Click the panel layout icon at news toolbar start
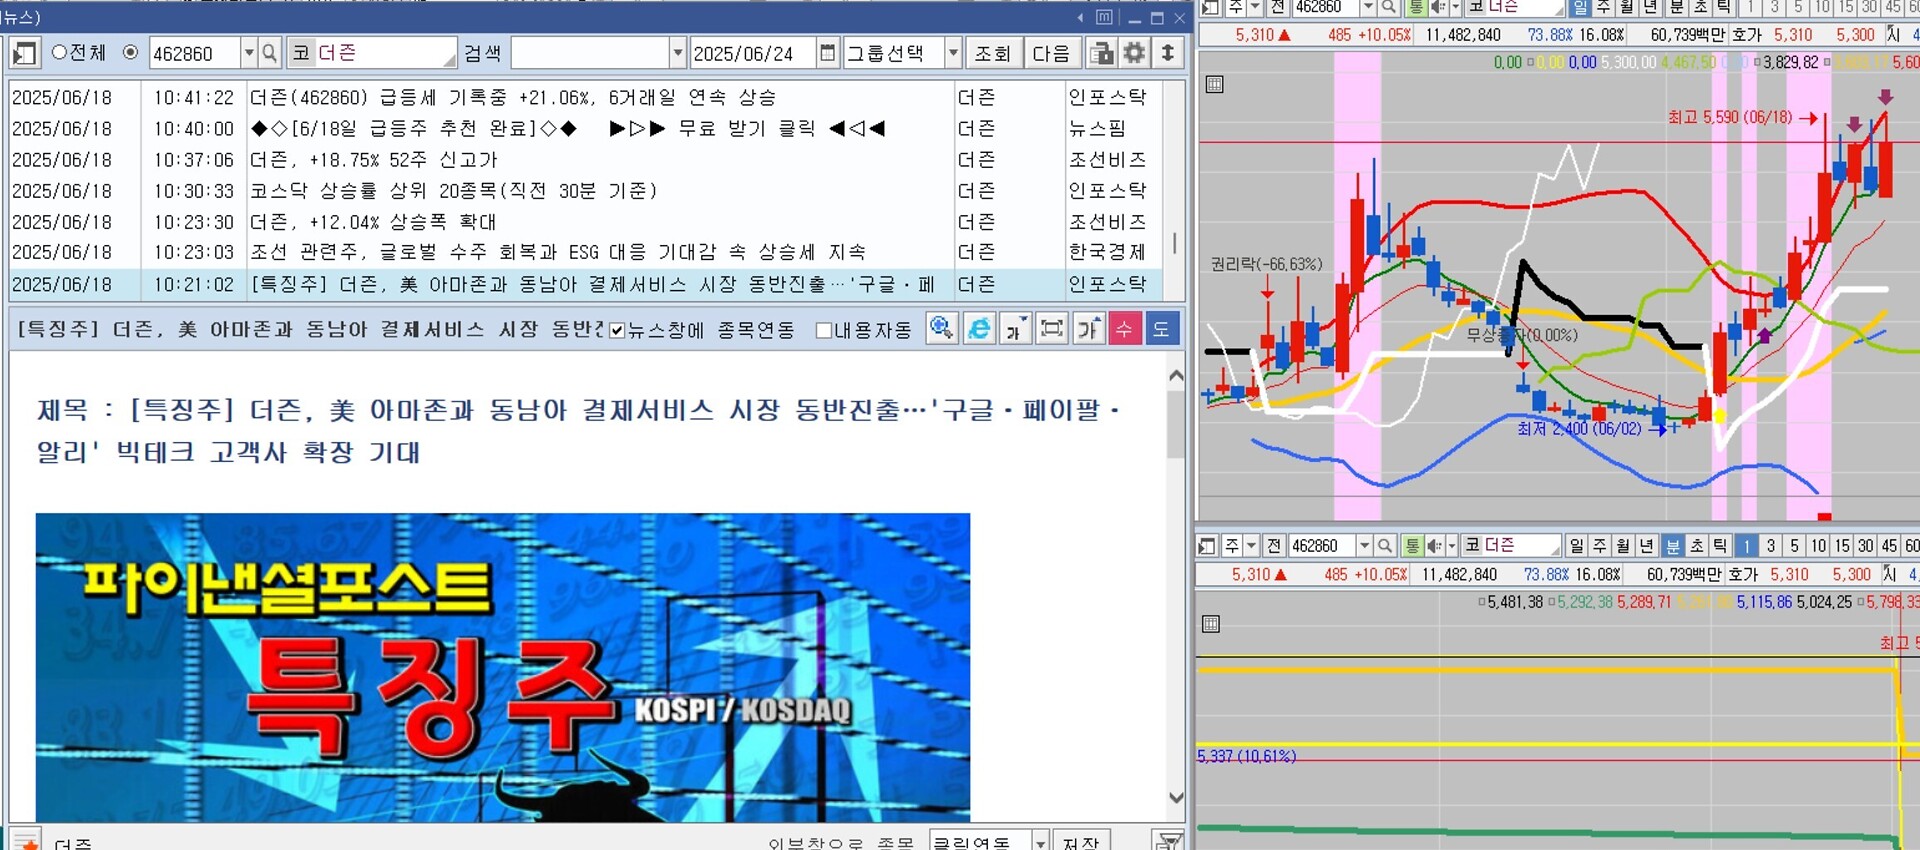The width and height of the screenshot is (1920, 850). 25,53
